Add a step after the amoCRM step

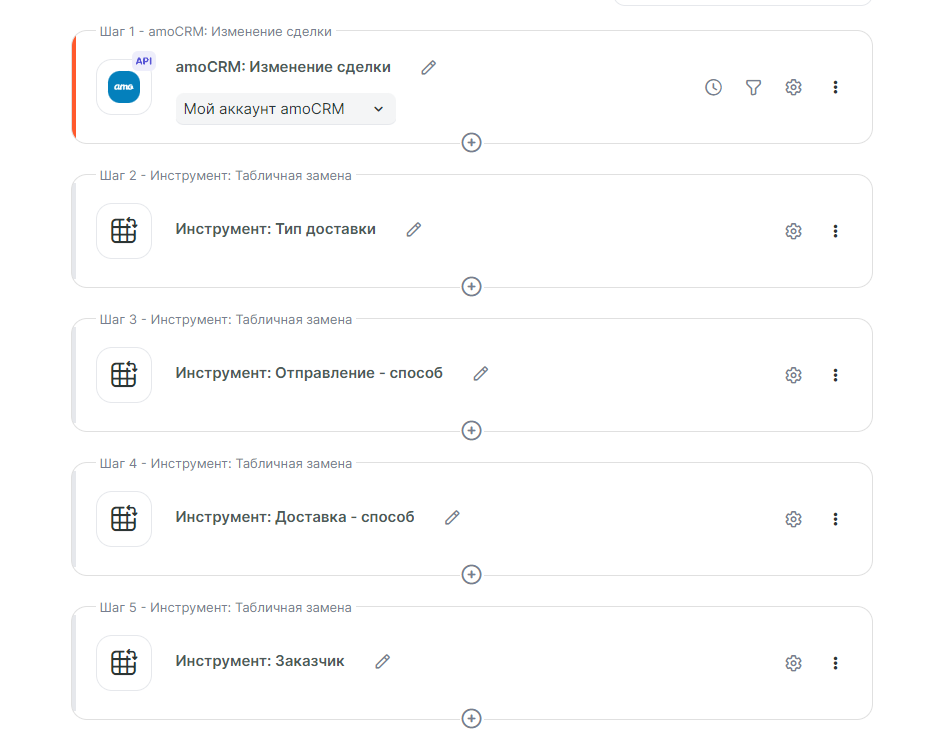(471, 143)
